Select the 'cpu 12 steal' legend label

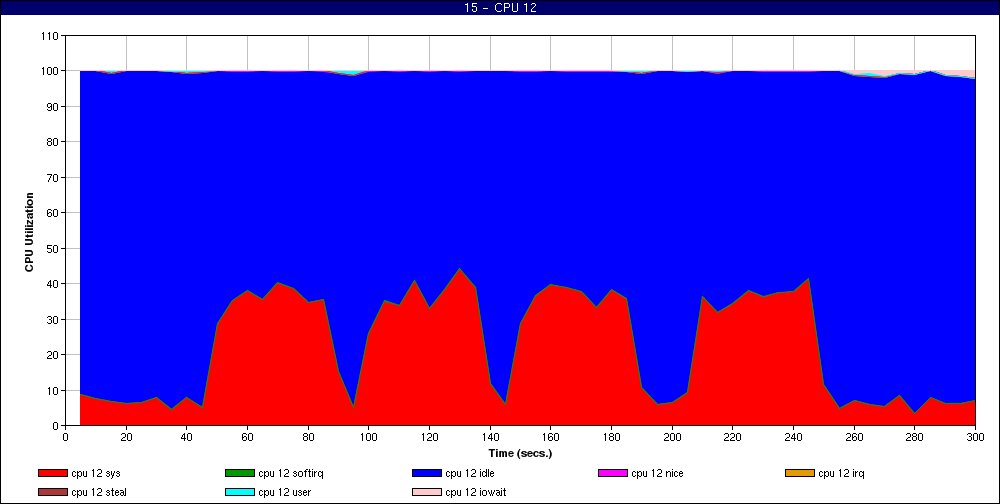99,493
